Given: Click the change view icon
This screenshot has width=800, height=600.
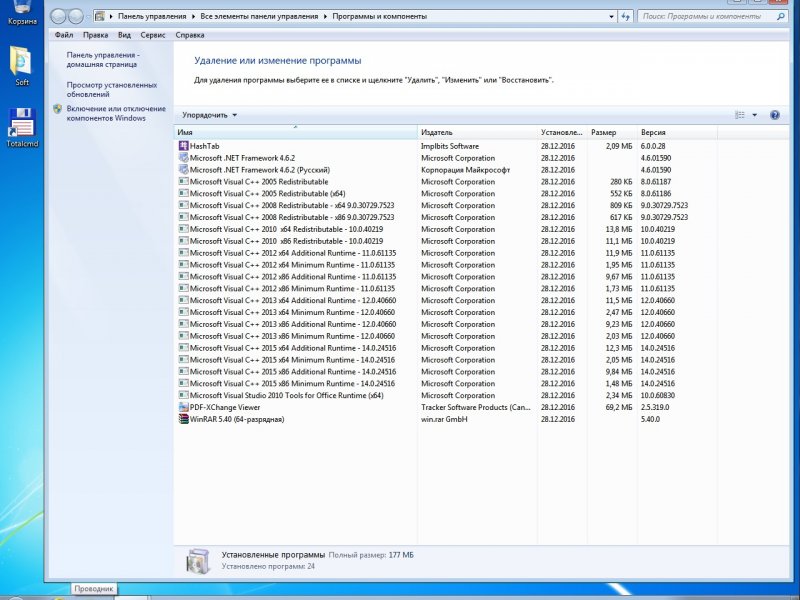Looking at the screenshot, I should [740, 115].
